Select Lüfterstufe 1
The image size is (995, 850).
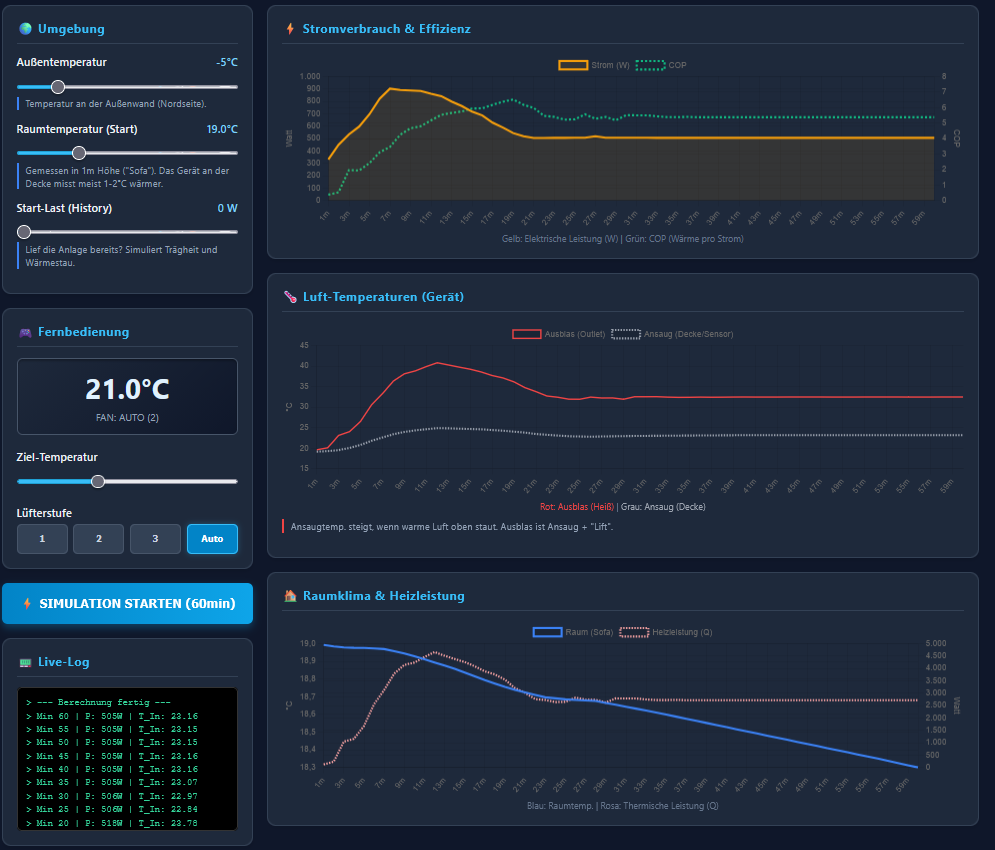point(42,539)
